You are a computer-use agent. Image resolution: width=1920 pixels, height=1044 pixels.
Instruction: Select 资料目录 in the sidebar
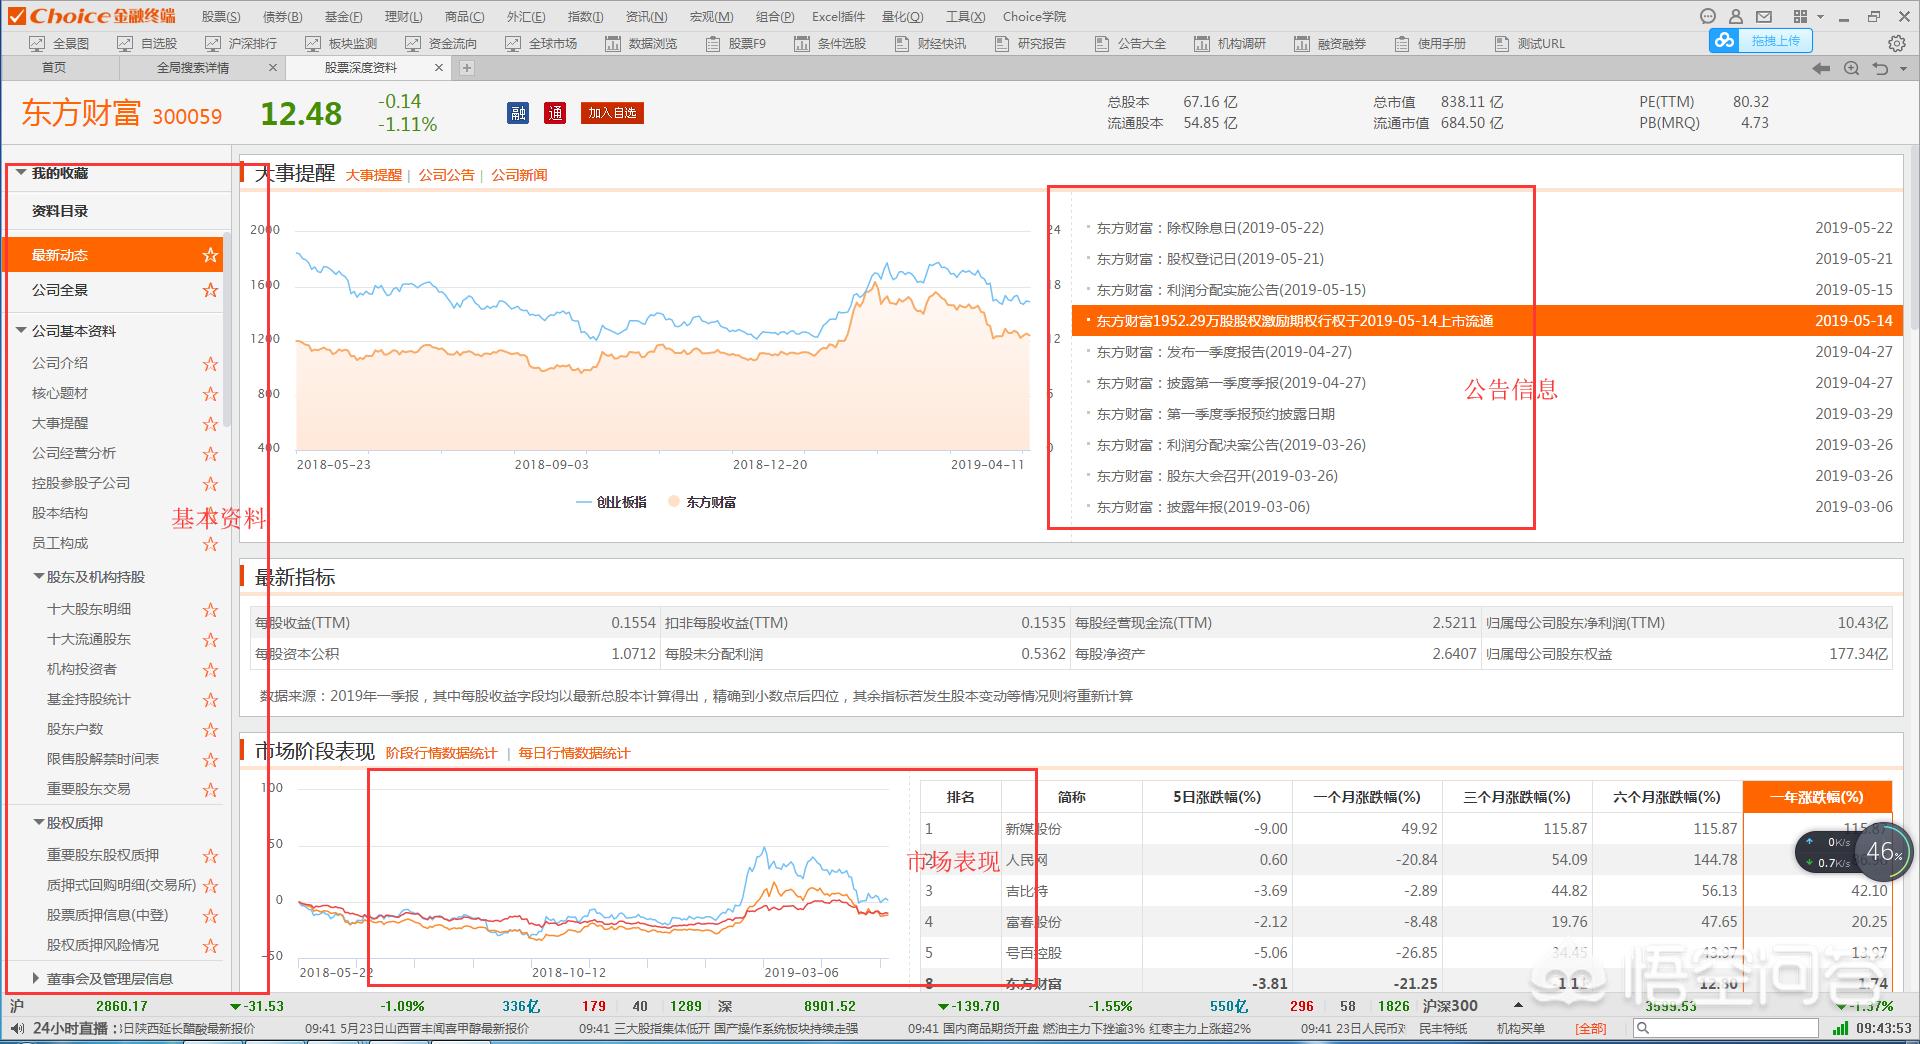tap(60, 211)
